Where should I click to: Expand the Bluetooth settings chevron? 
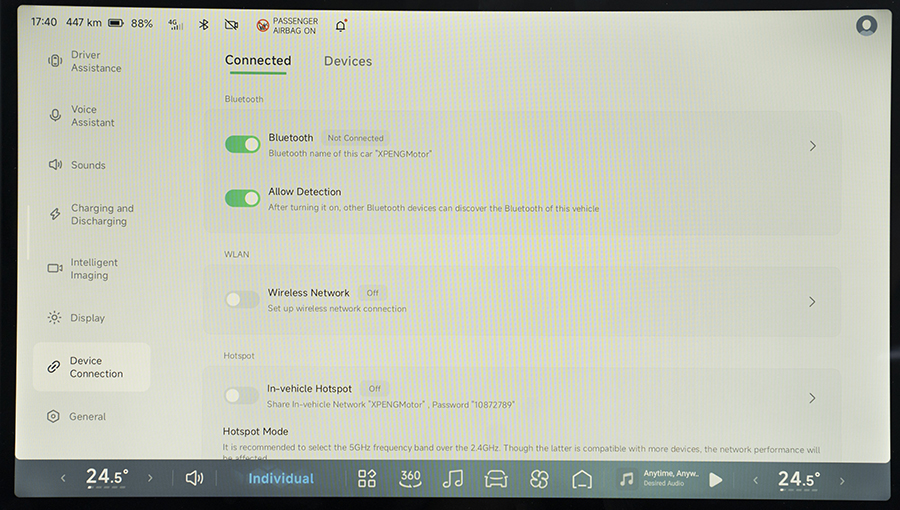pyautogui.click(x=812, y=146)
